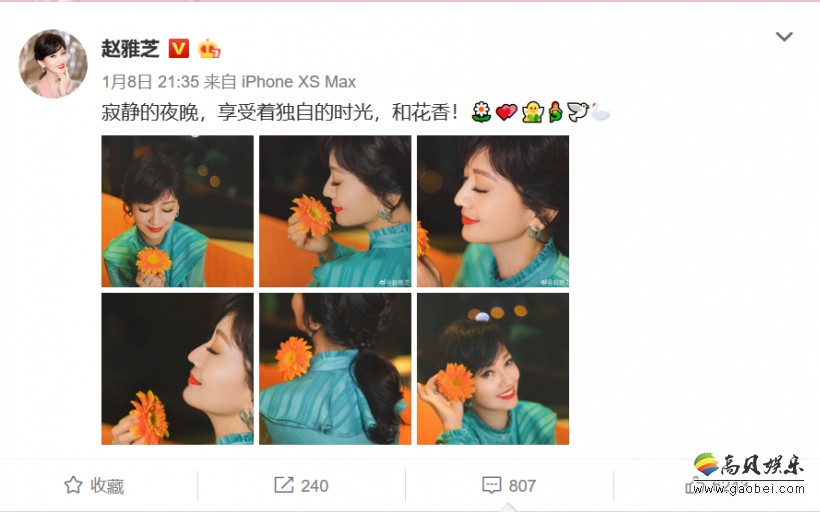Image resolution: width=820 pixels, height=512 pixels.
Task: Click the iPhone XS Max source link
Action: coord(299,82)
